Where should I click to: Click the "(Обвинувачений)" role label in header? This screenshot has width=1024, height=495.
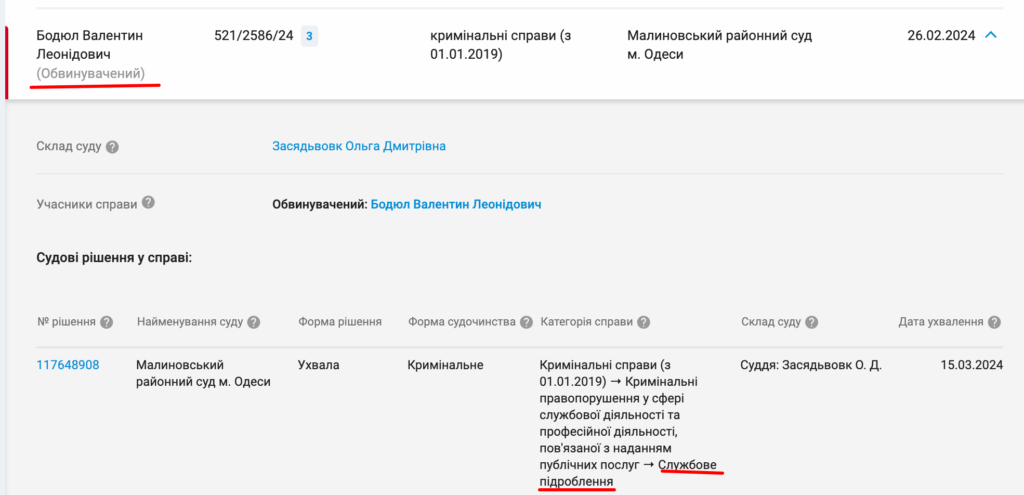[91, 74]
